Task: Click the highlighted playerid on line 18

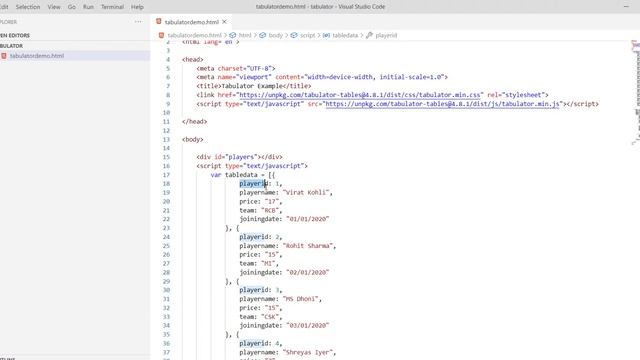Action: pos(253,184)
